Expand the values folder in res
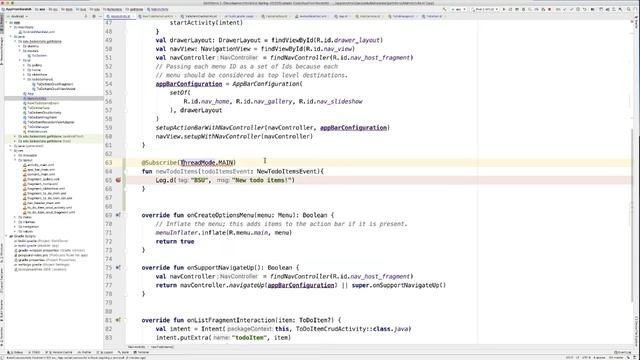This screenshot has height=360, width=640. point(16,231)
